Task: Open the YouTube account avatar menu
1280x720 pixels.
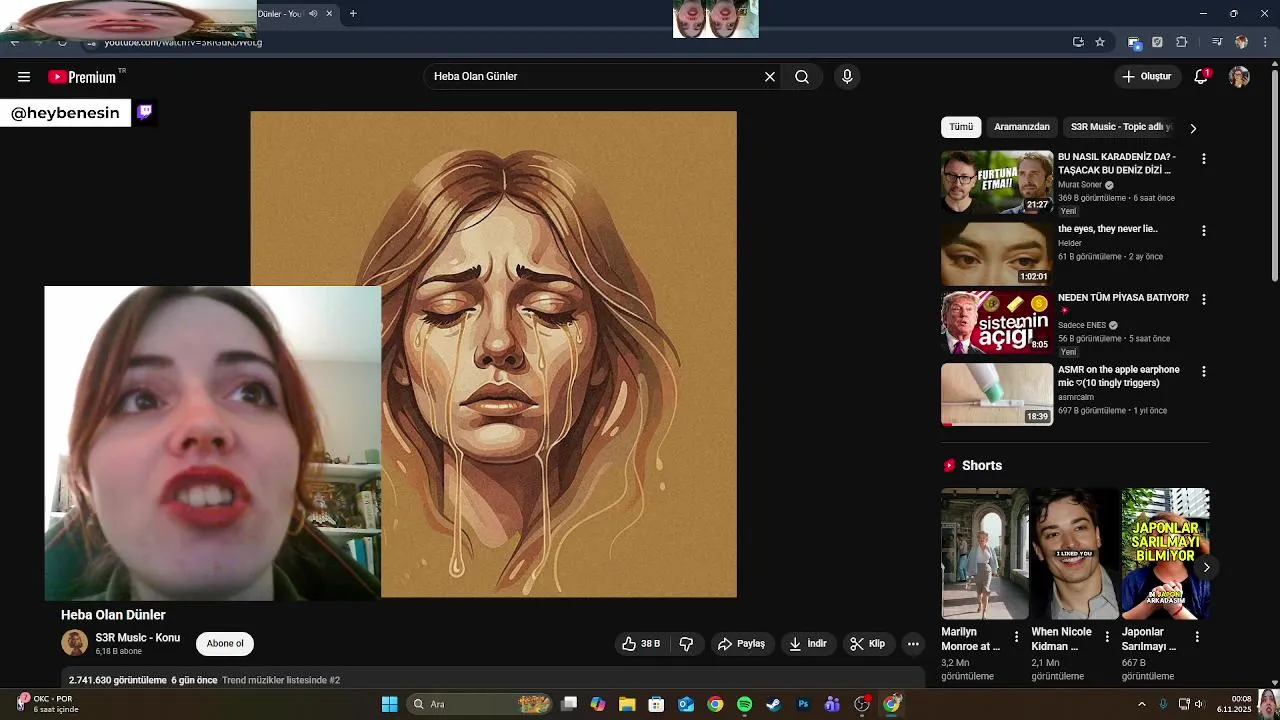Action: (x=1239, y=77)
